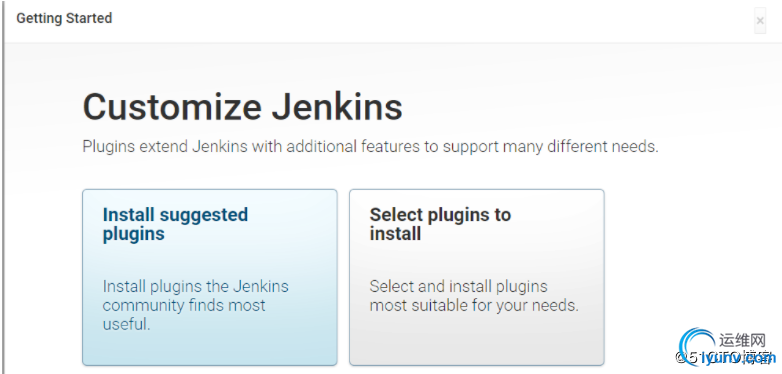Click the 运维网 watermark text
The width and height of the screenshot is (782, 374).
click(742, 341)
